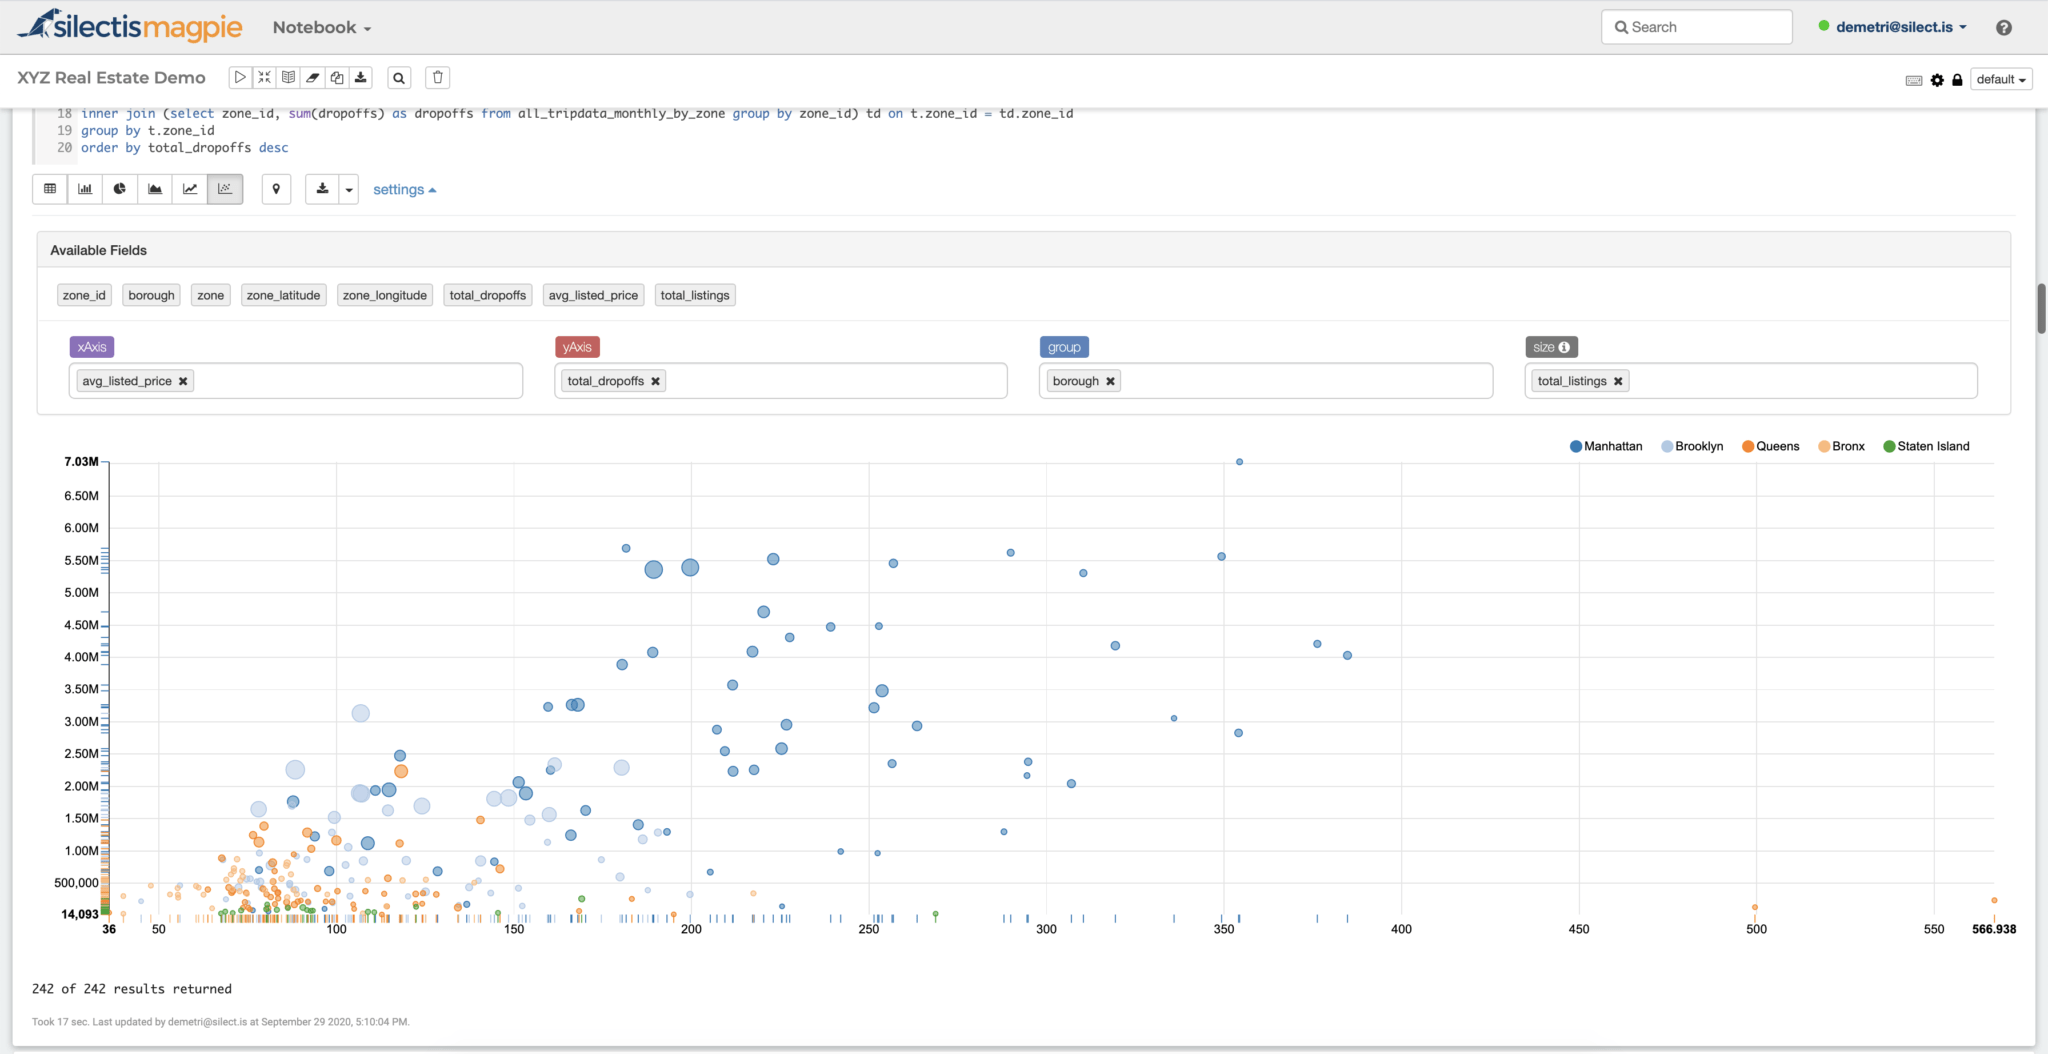Expand the chart download options arrow
This screenshot has height=1054, width=2048.
(x=348, y=189)
